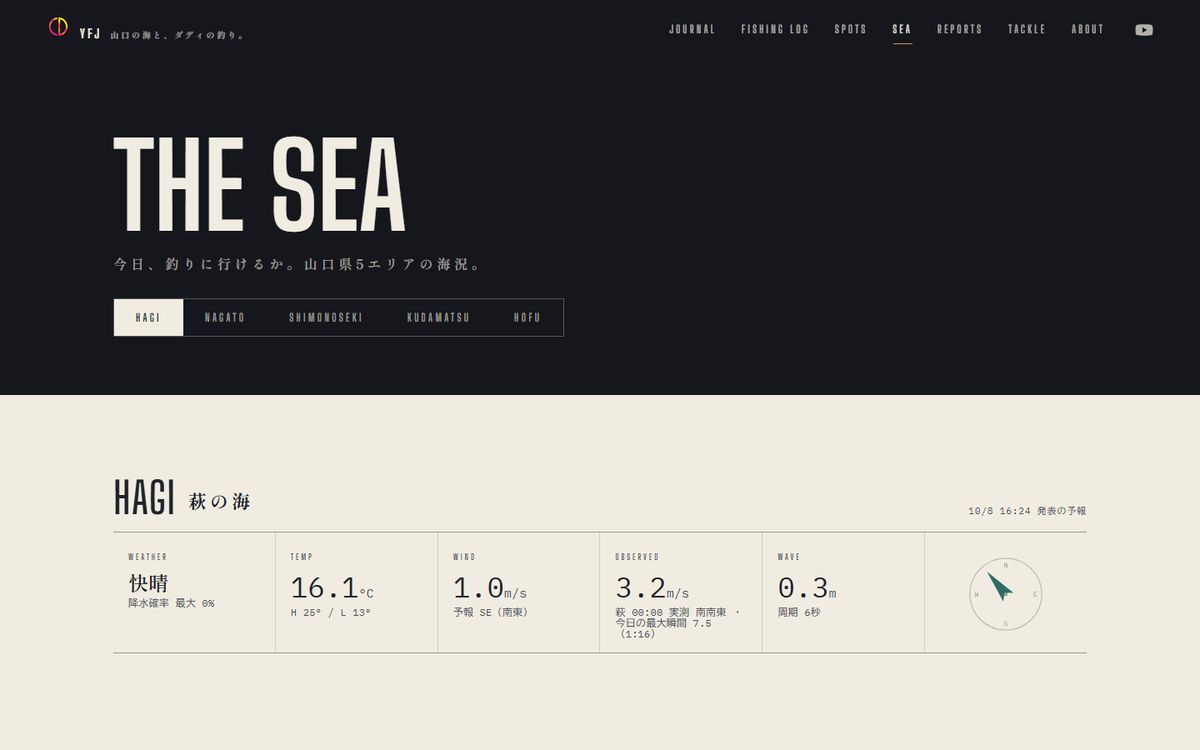Open the YouTube icon link
The image size is (1200, 750).
[1144, 30]
